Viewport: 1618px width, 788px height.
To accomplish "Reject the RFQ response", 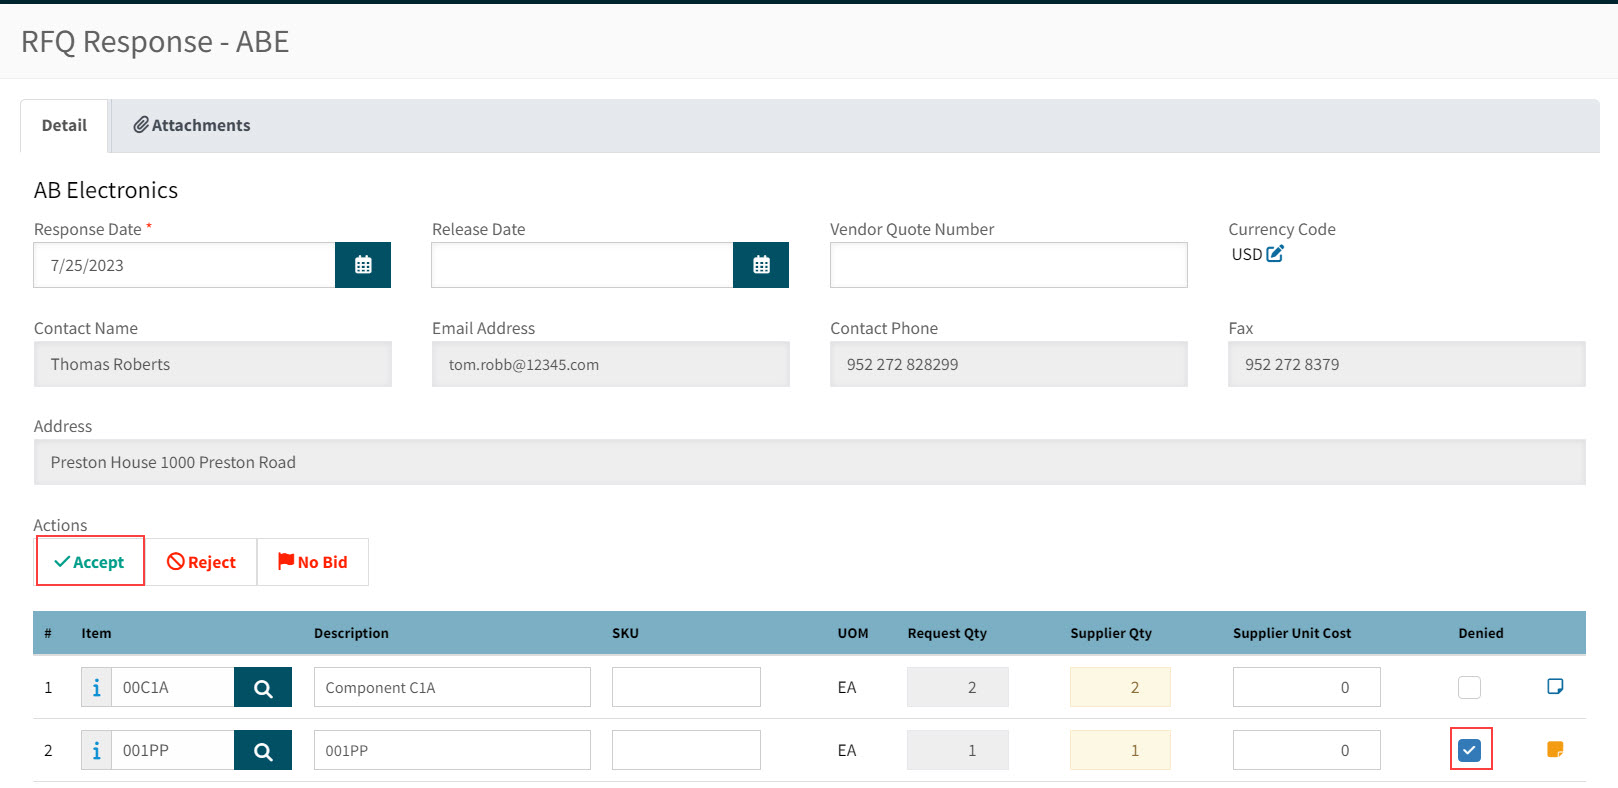I will 201,562.
